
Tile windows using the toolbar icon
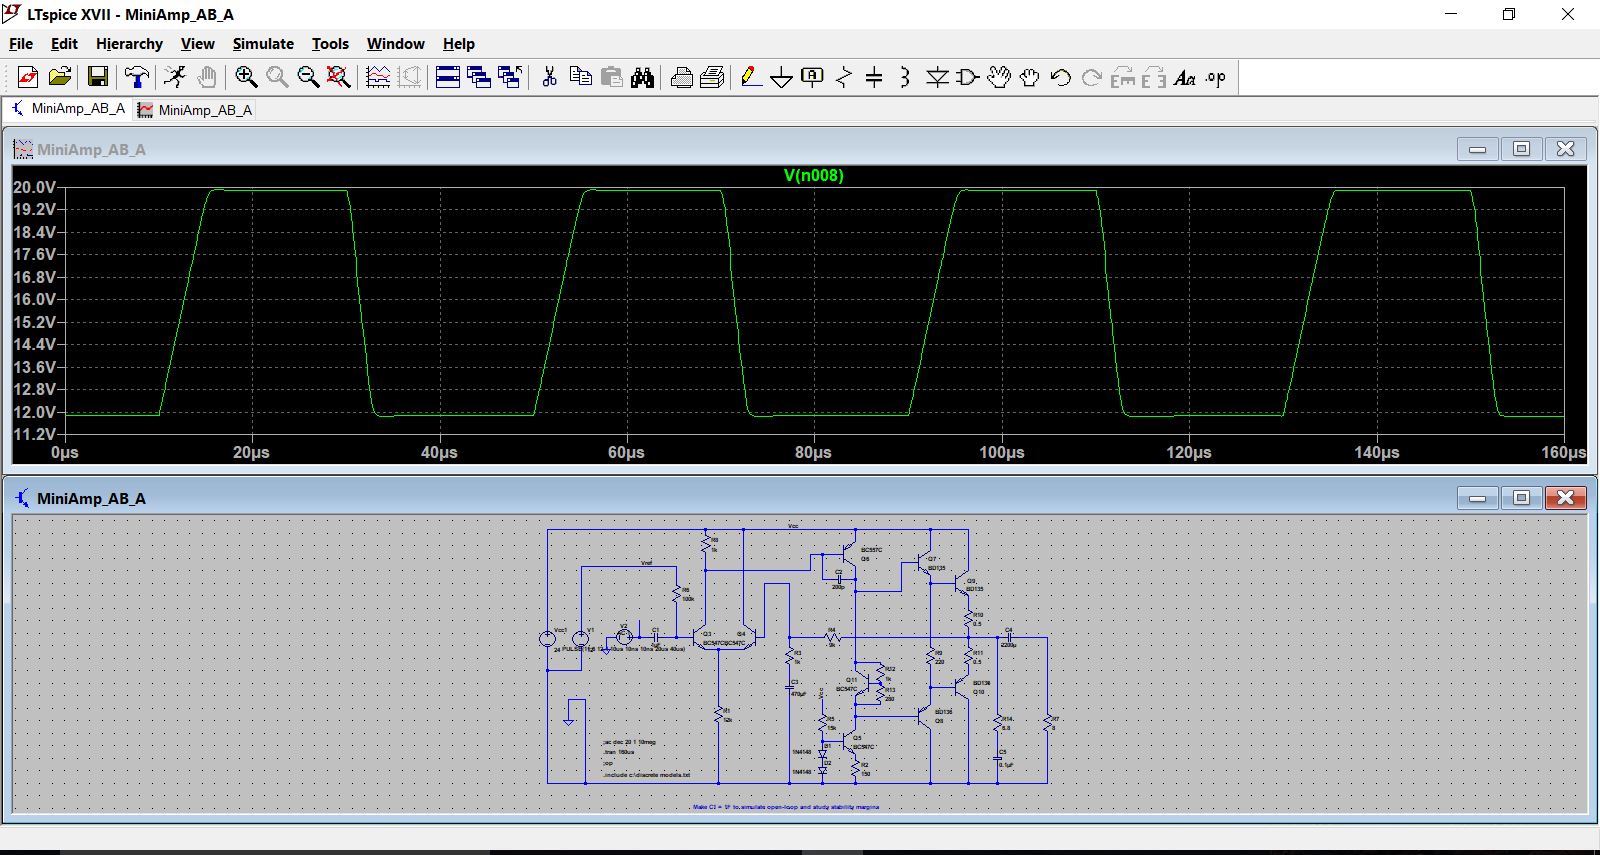click(448, 77)
